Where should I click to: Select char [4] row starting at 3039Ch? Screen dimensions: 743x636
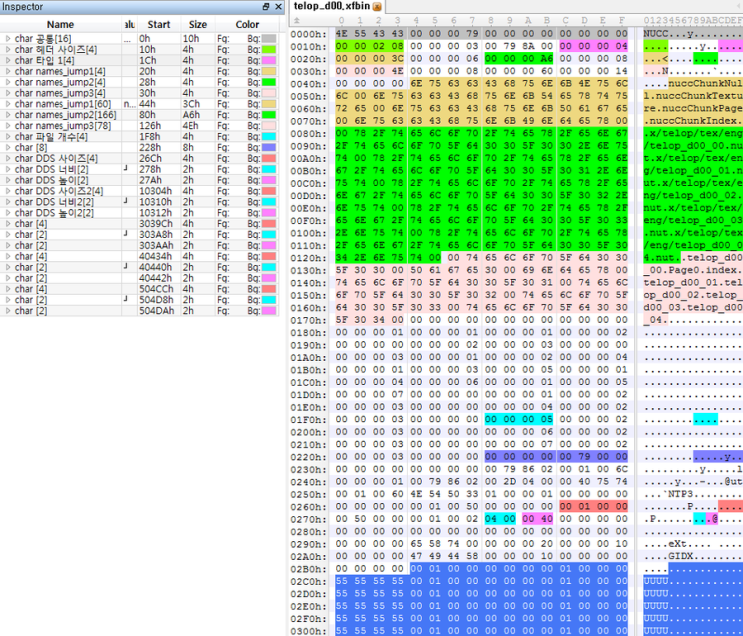coord(139,224)
